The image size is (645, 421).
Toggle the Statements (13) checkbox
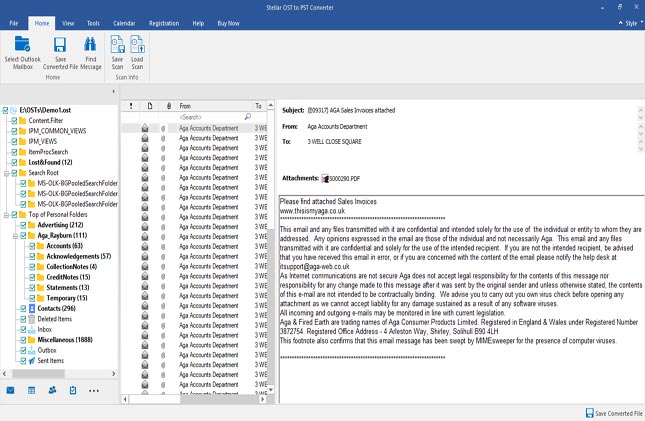tap(32, 288)
